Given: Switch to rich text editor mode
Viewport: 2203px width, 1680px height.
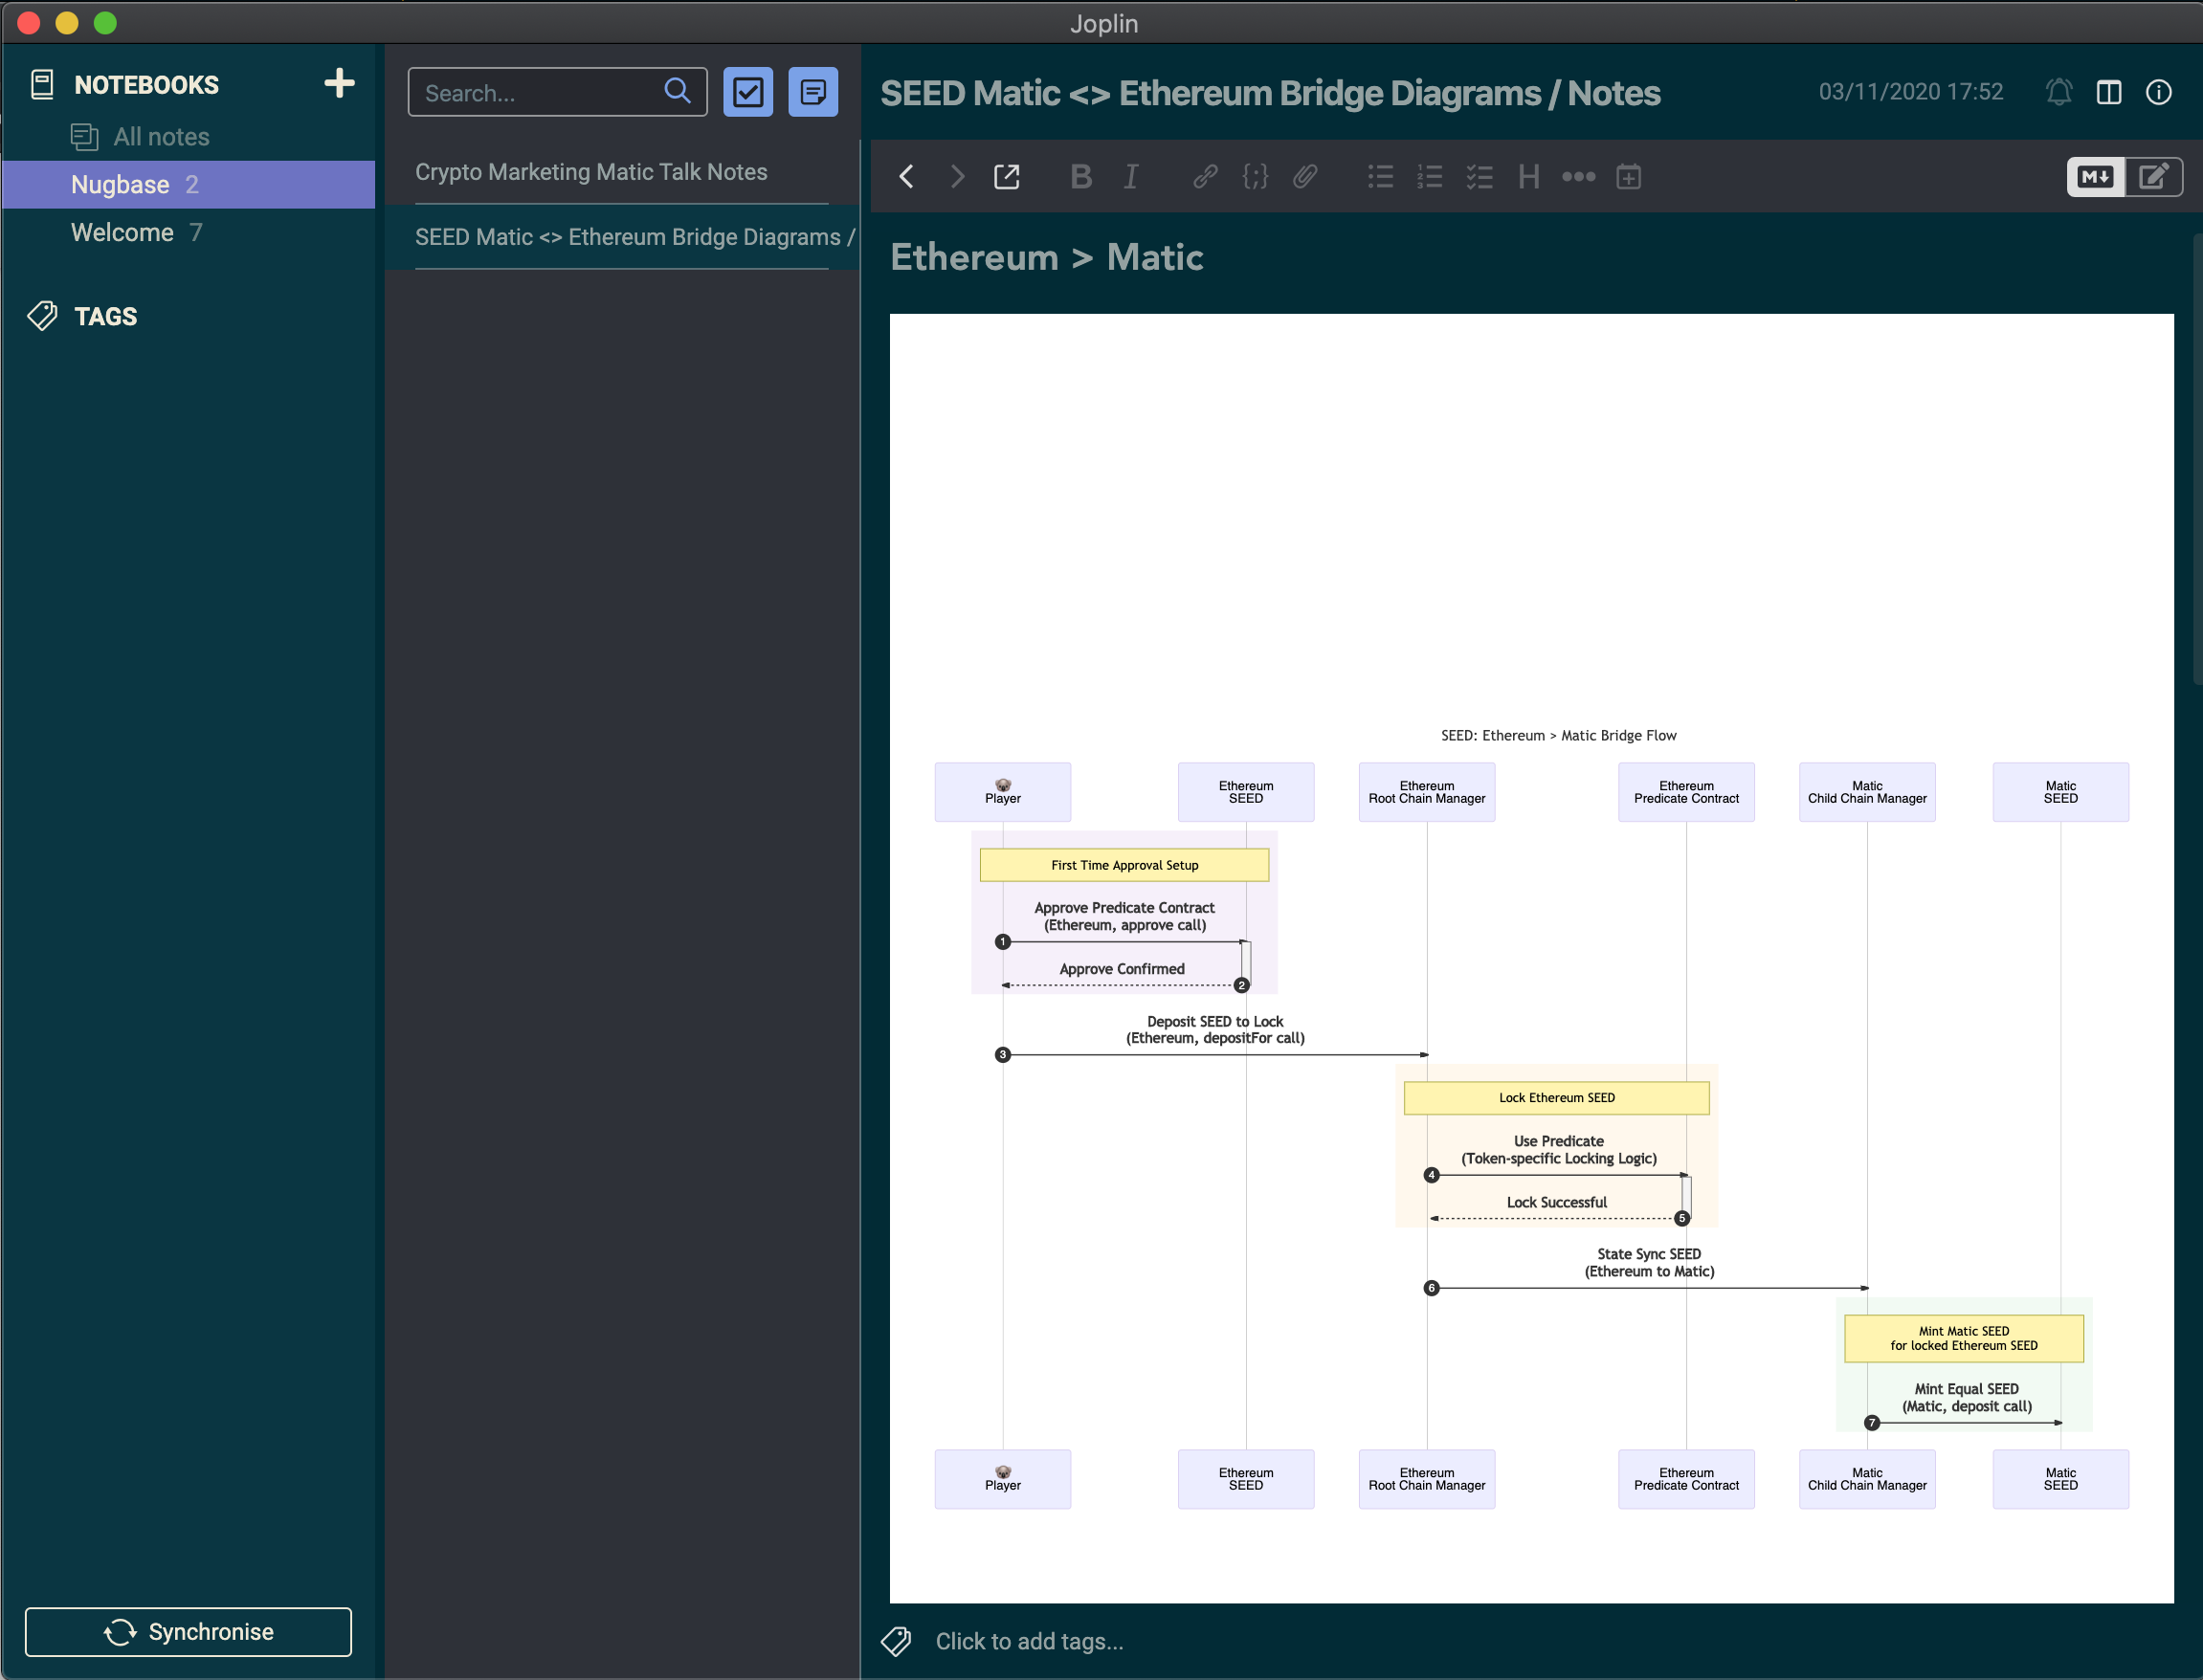Looking at the screenshot, I should [x=2152, y=177].
